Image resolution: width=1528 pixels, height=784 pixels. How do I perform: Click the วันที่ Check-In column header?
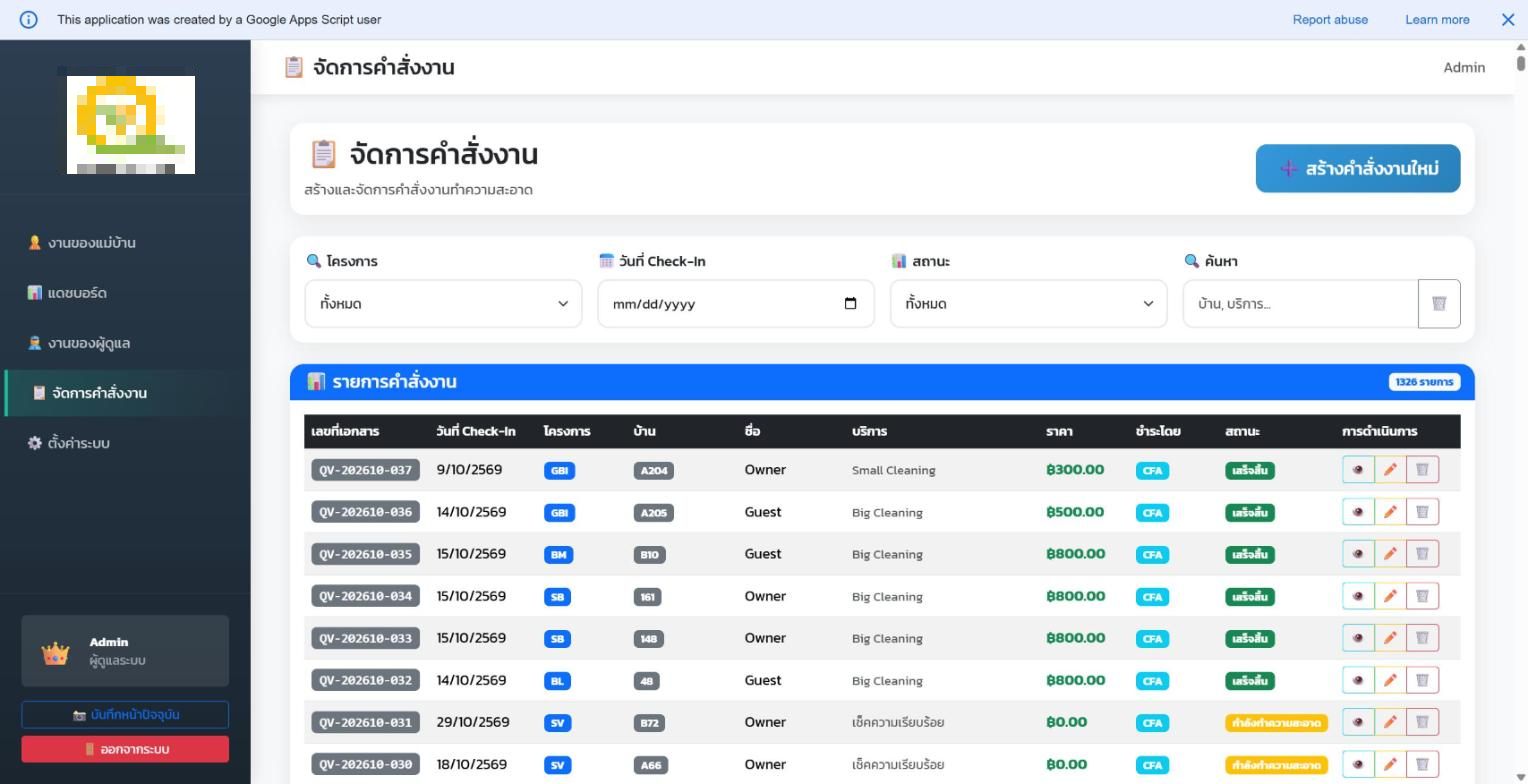coord(476,431)
